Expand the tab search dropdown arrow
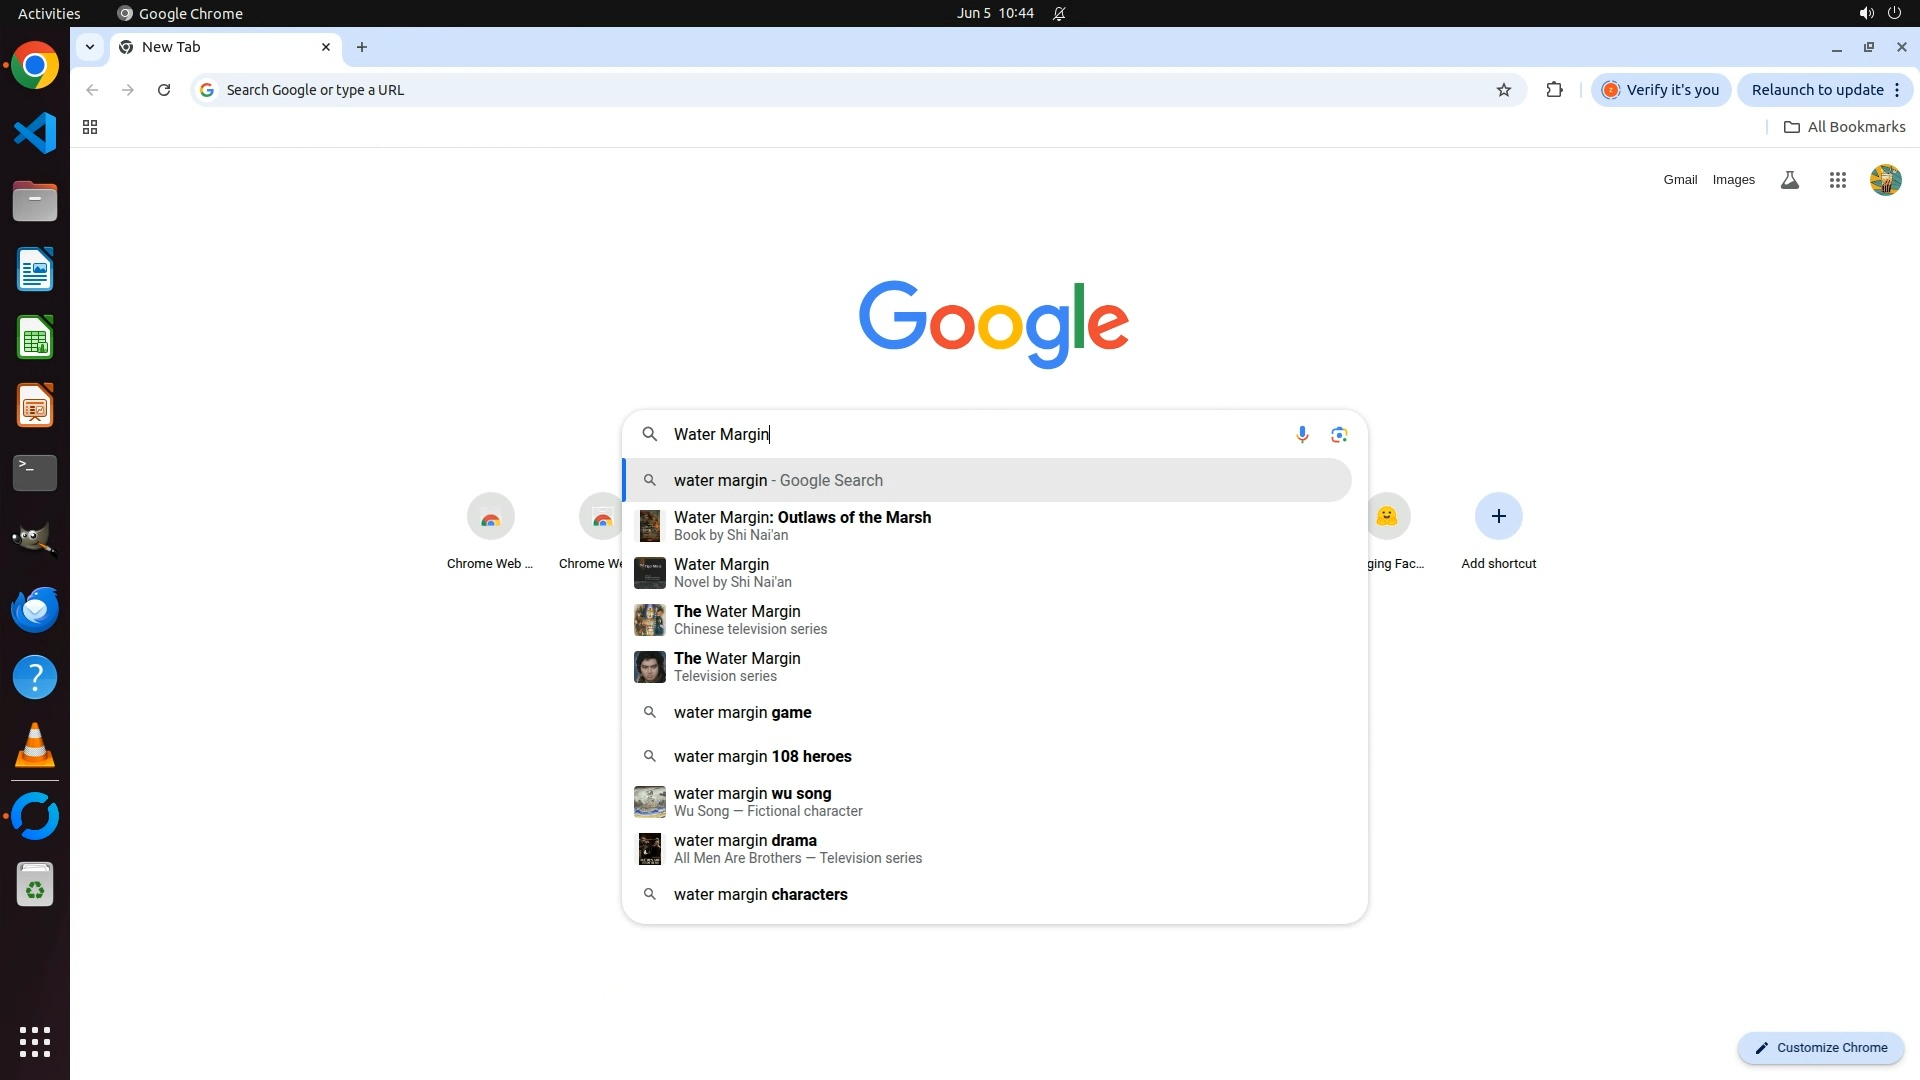 [x=90, y=47]
